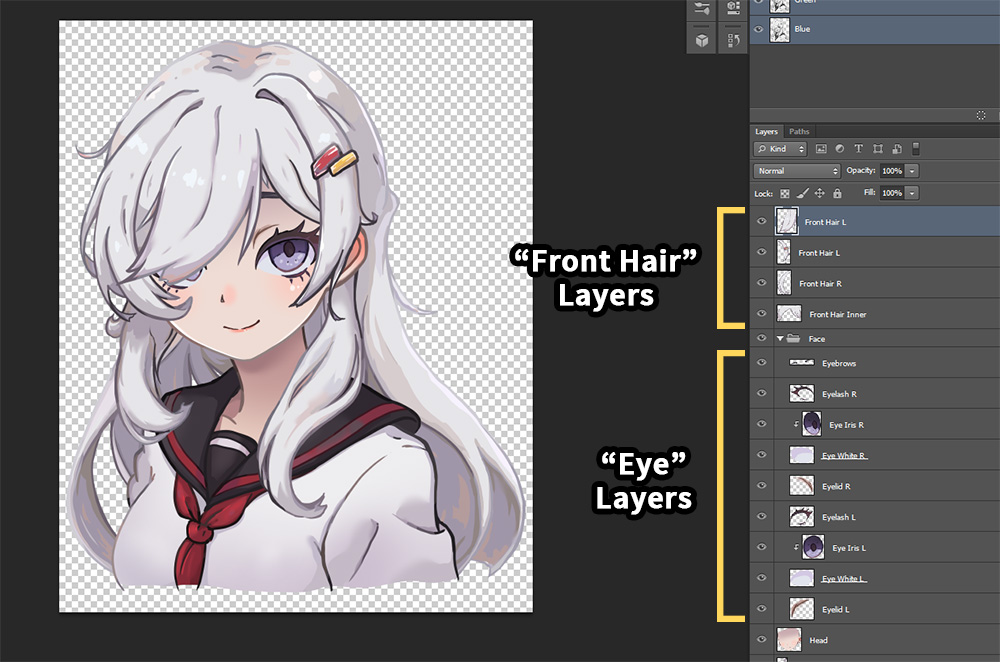The width and height of the screenshot is (1000, 662).
Task: Click the Front Hair Inner thumbnail
Action: (x=789, y=313)
